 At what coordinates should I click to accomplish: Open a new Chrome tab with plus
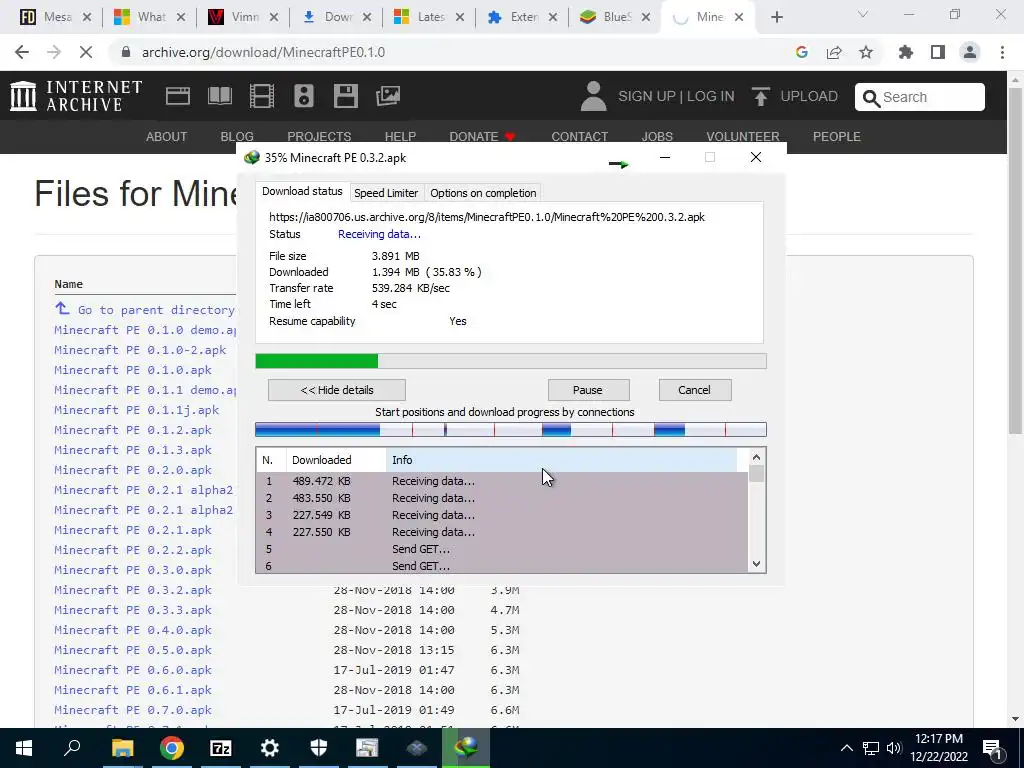[776, 17]
